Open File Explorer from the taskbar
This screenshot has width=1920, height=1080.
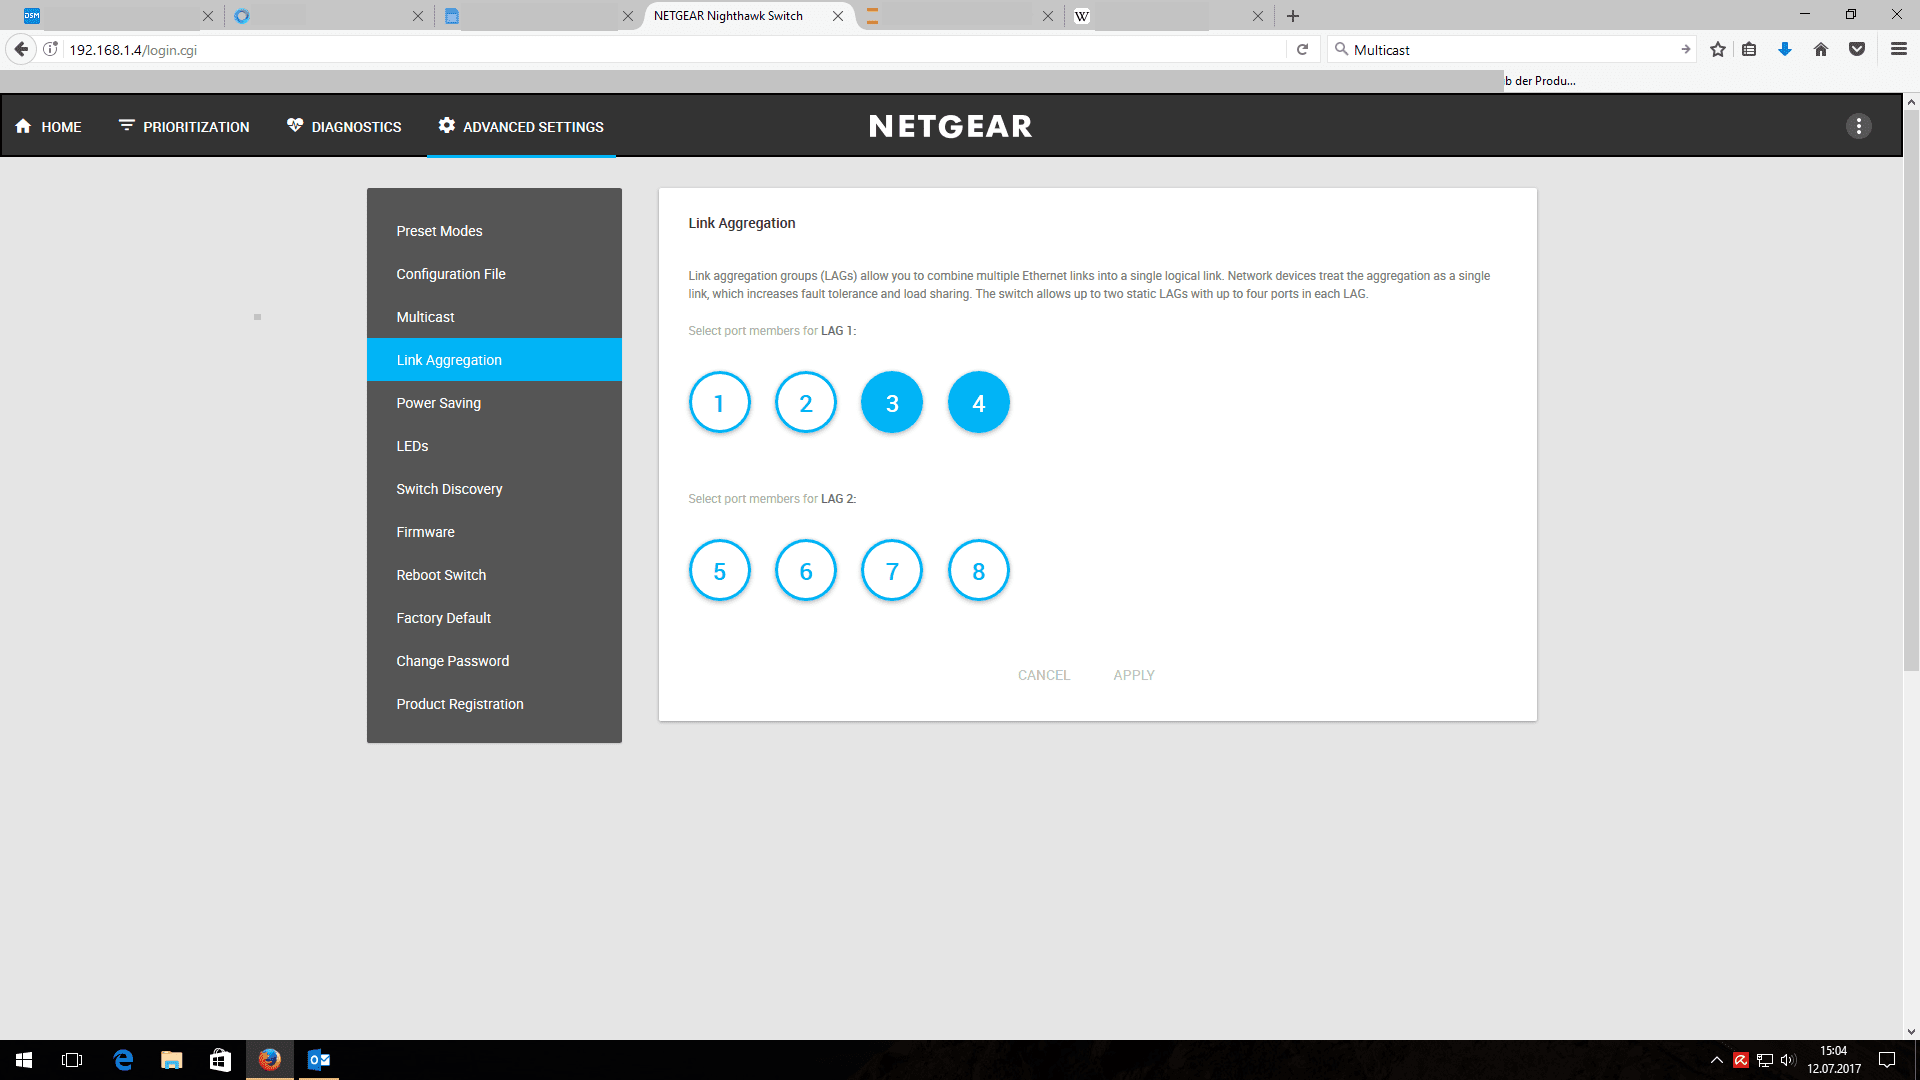[x=172, y=1060]
